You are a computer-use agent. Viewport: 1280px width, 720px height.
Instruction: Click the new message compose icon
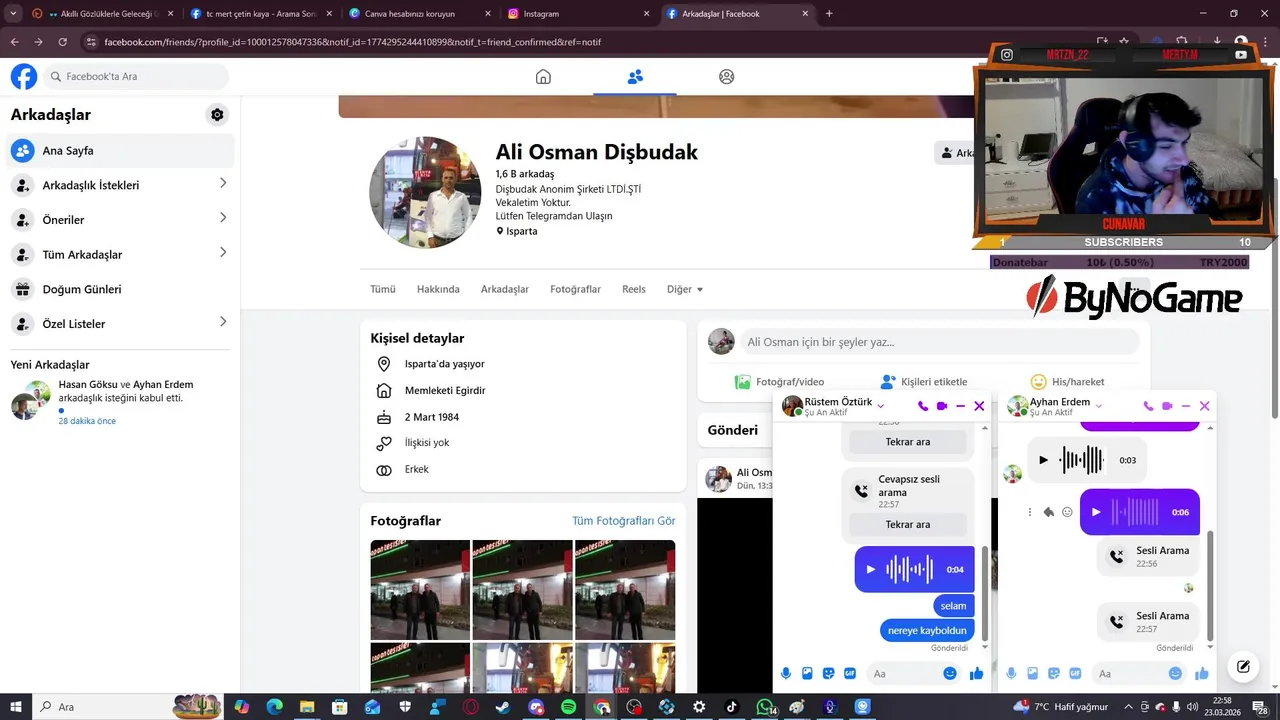click(x=1243, y=666)
